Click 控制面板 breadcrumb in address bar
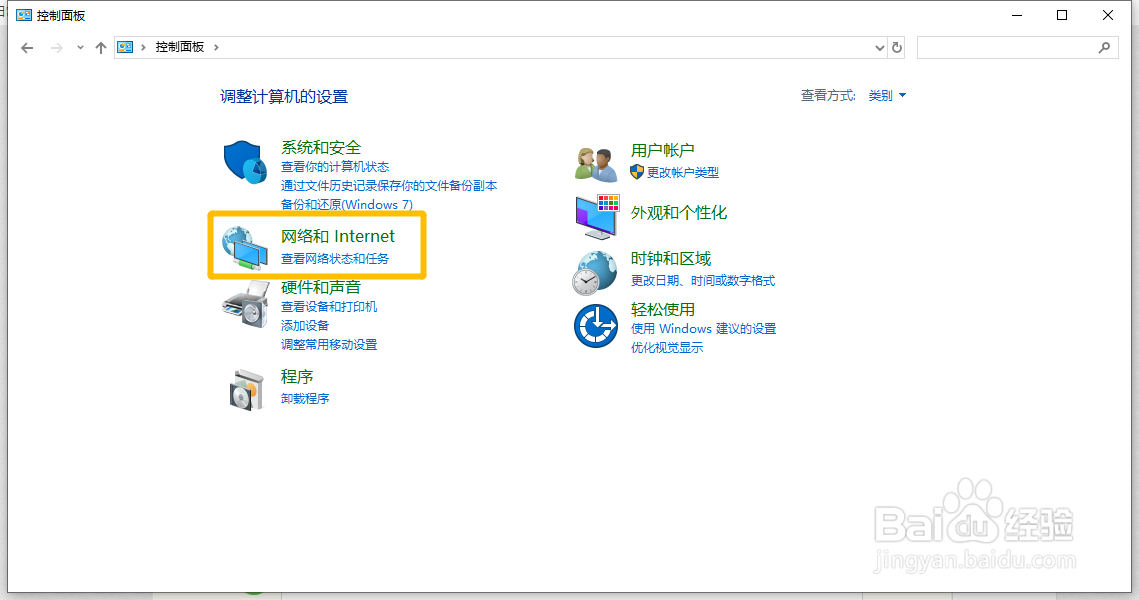 click(179, 47)
